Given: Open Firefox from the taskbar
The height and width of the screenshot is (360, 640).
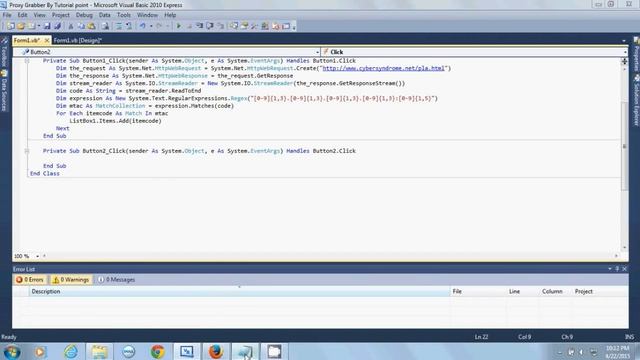Looking at the screenshot, I should click(216, 351).
